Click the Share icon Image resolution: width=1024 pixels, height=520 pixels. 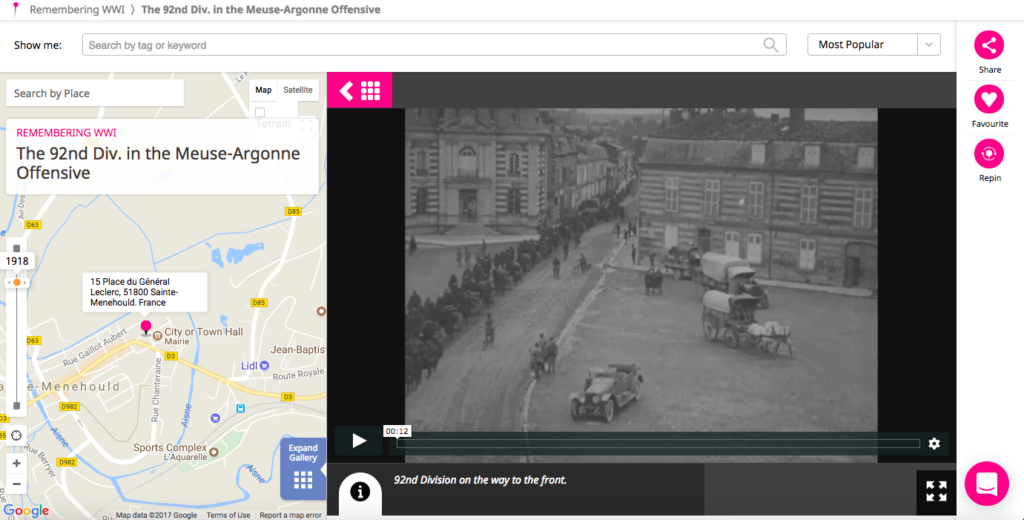tap(989, 45)
